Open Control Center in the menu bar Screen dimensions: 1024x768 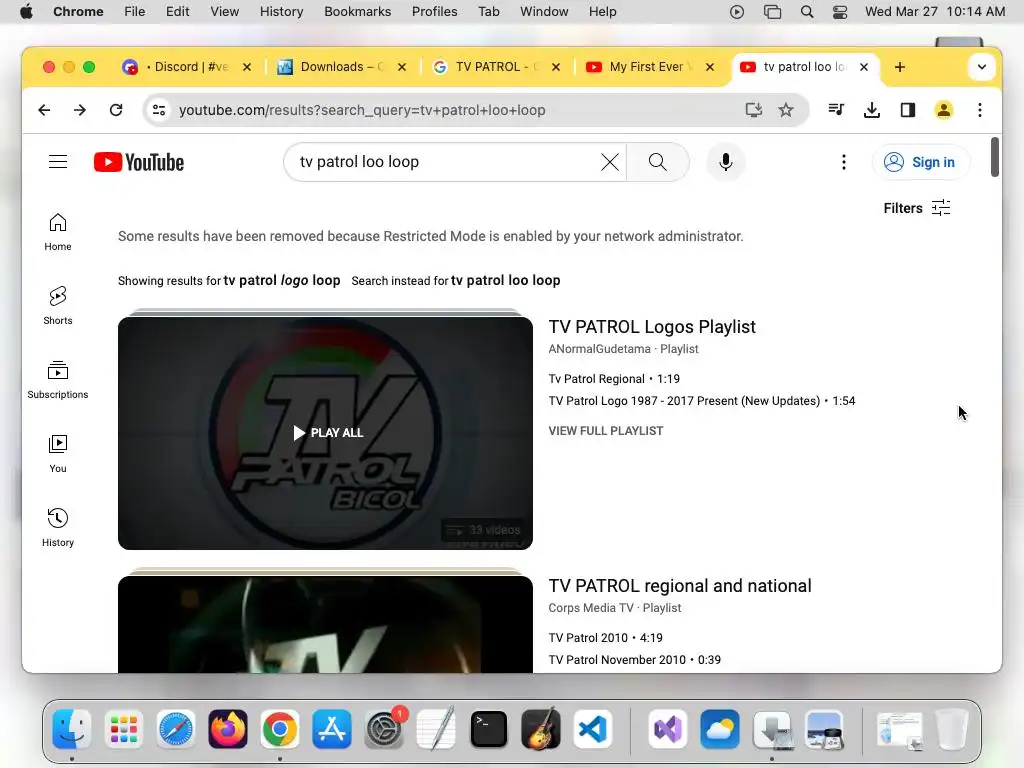click(x=840, y=12)
